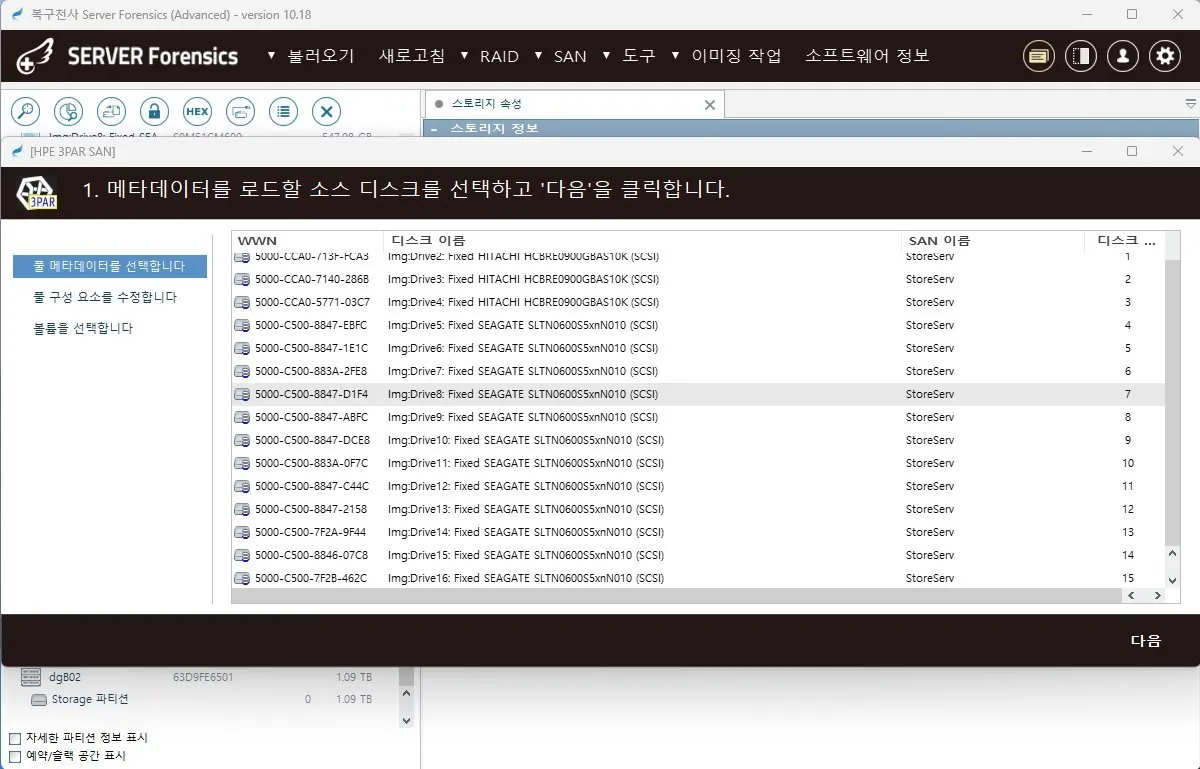Sort by the 디스크 이름 column header

[642, 241]
